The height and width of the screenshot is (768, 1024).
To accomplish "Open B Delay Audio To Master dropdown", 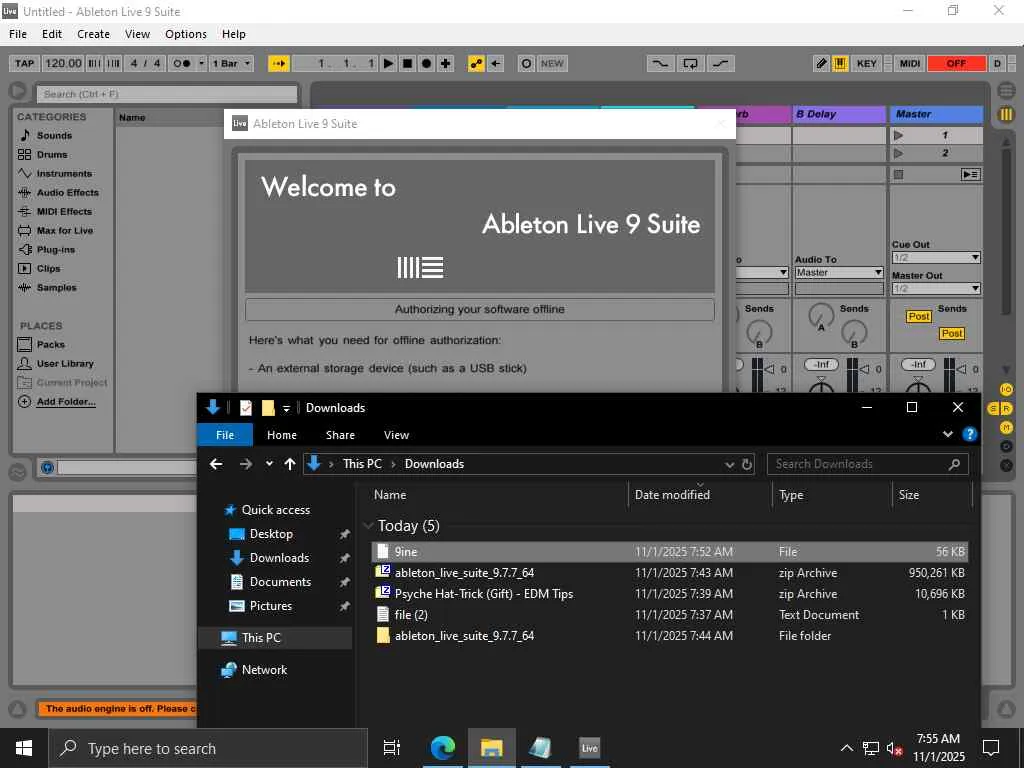I will click(x=839, y=272).
